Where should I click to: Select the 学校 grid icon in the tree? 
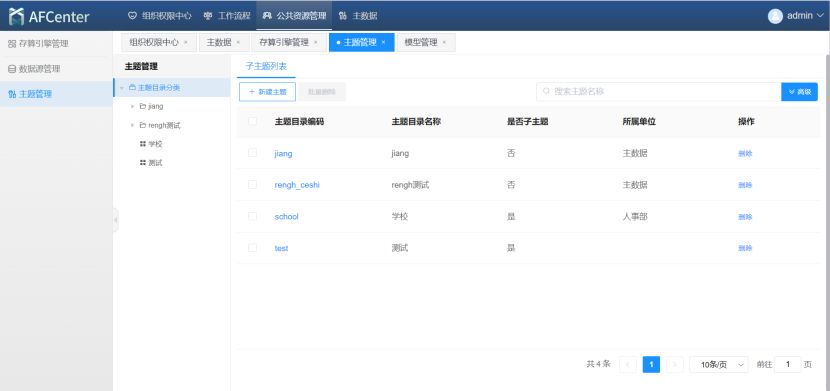[x=142, y=144]
